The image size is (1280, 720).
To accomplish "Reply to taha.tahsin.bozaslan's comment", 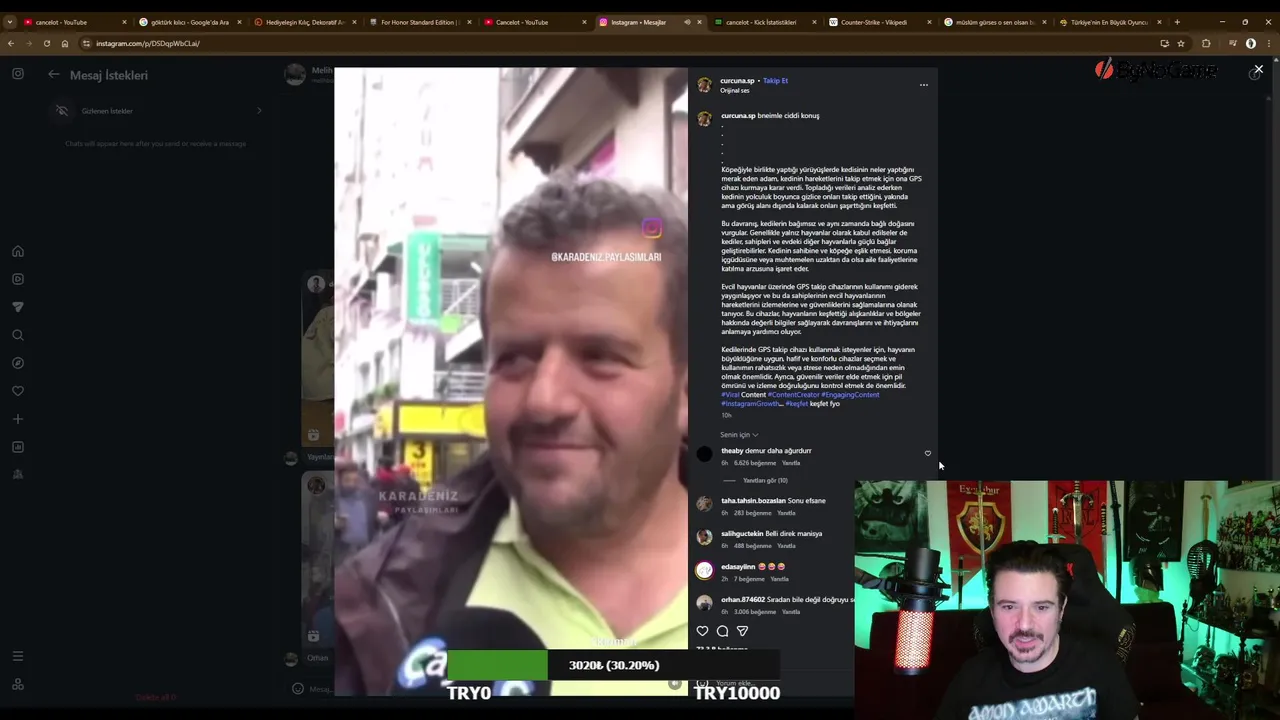I will pyautogui.click(x=786, y=513).
